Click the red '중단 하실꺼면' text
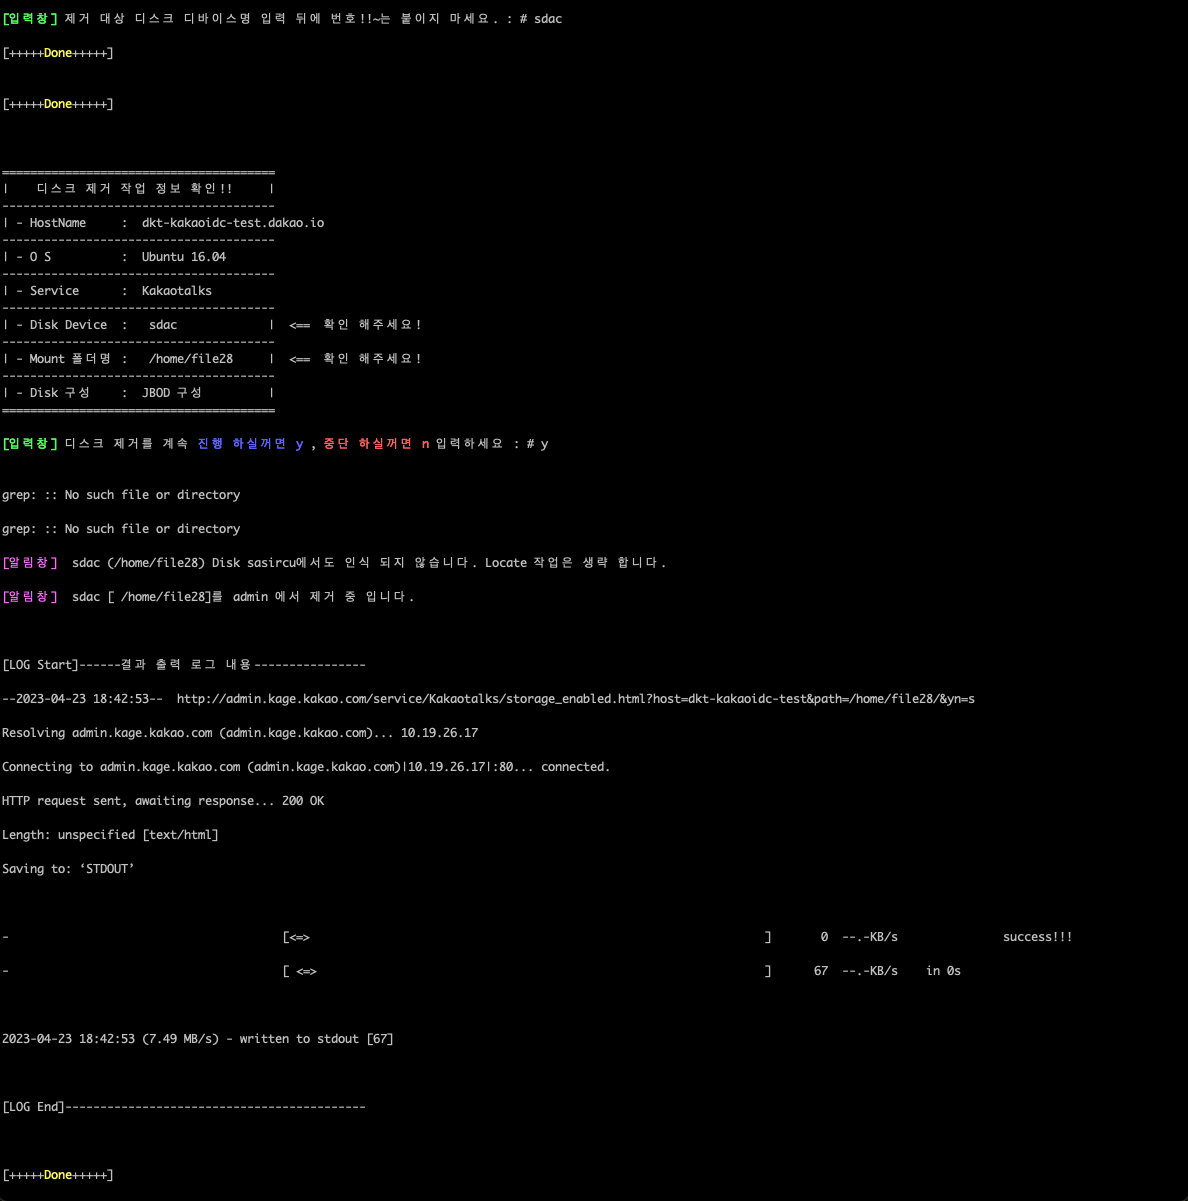Image resolution: width=1188 pixels, height=1201 pixels. point(368,444)
